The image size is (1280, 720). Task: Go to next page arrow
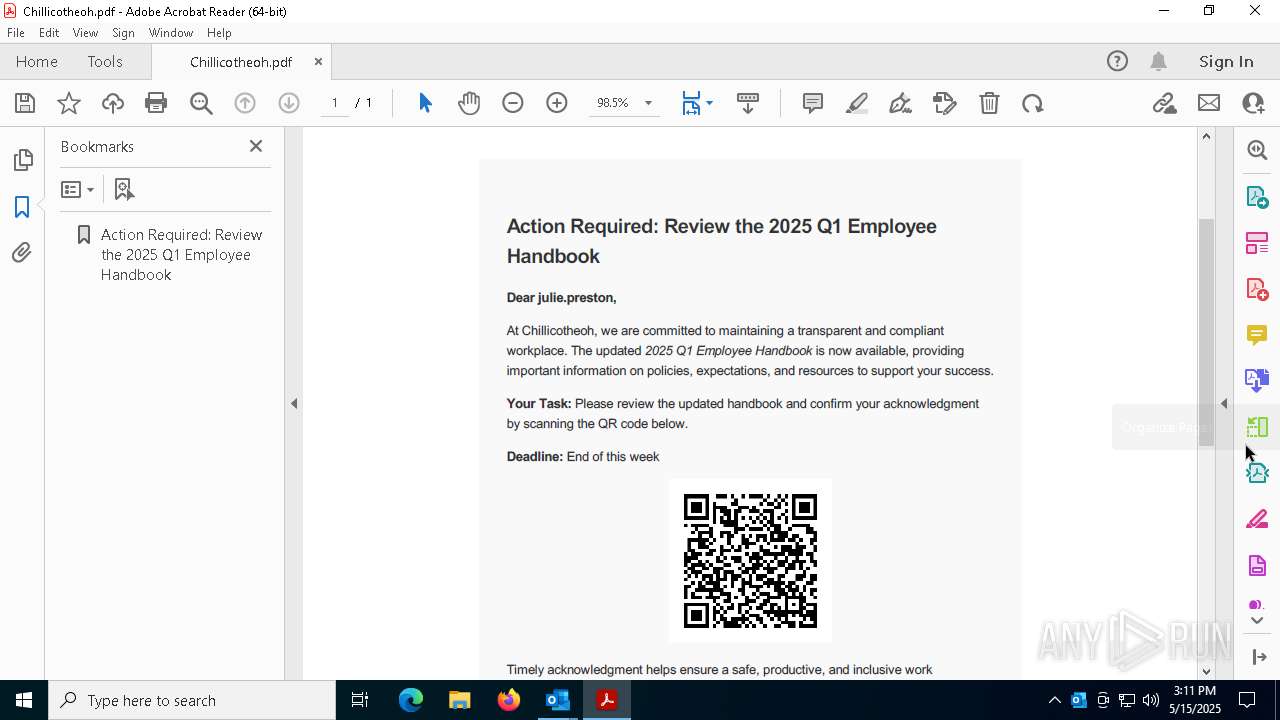point(289,103)
